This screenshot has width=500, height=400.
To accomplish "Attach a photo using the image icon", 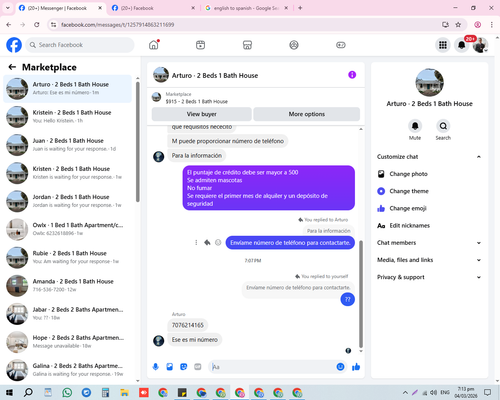I will (170, 367).
